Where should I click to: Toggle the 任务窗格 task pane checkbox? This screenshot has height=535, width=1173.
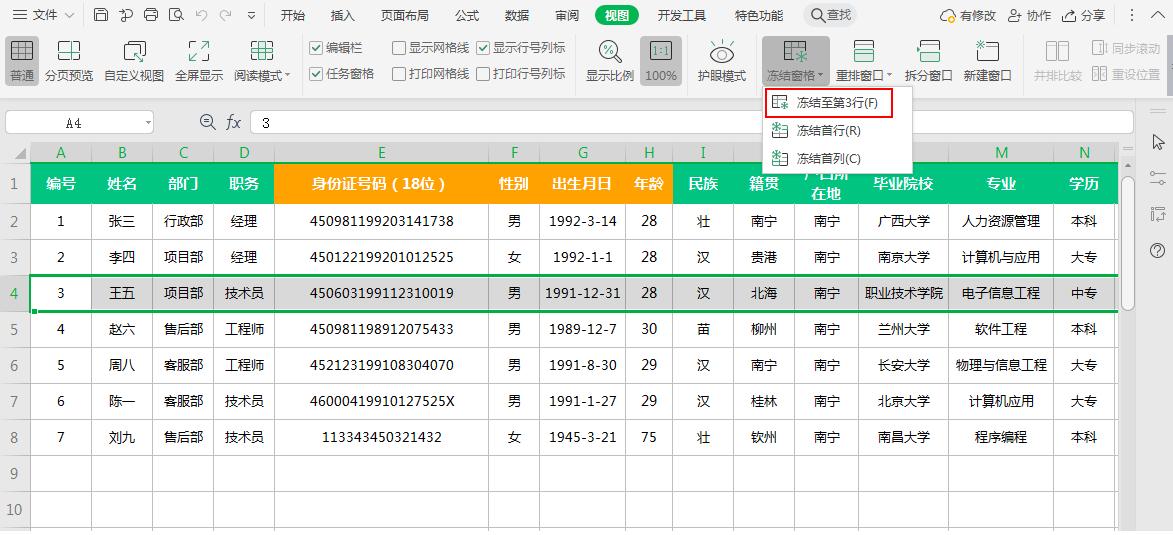[x=316, y=74]
